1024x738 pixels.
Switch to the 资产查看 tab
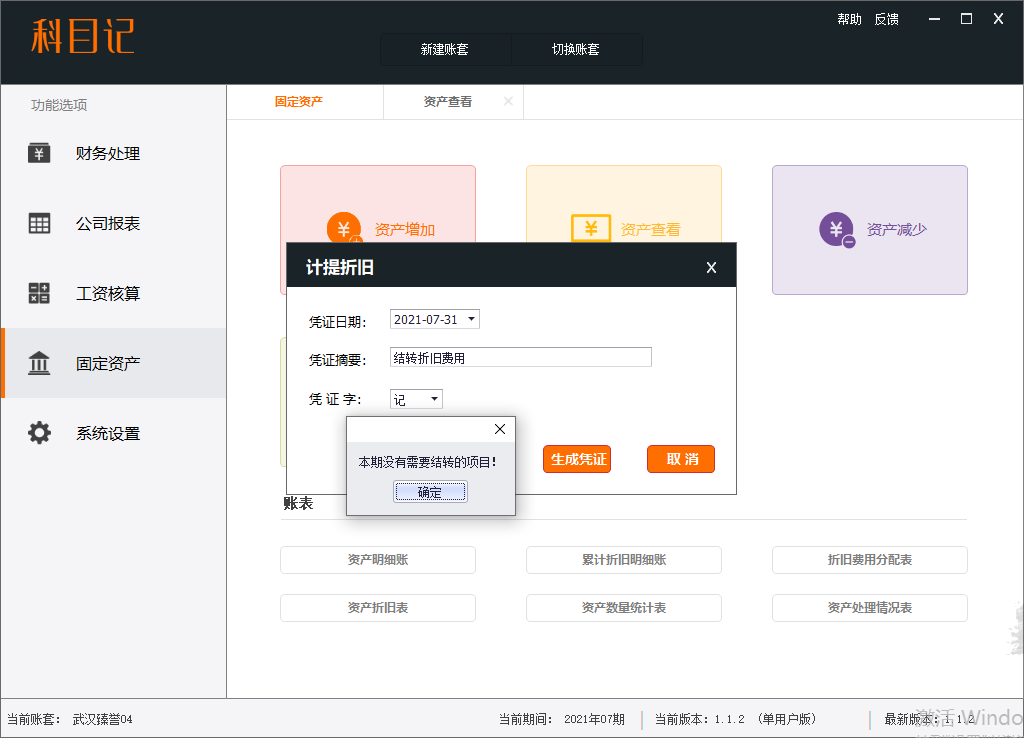[447, 101]
